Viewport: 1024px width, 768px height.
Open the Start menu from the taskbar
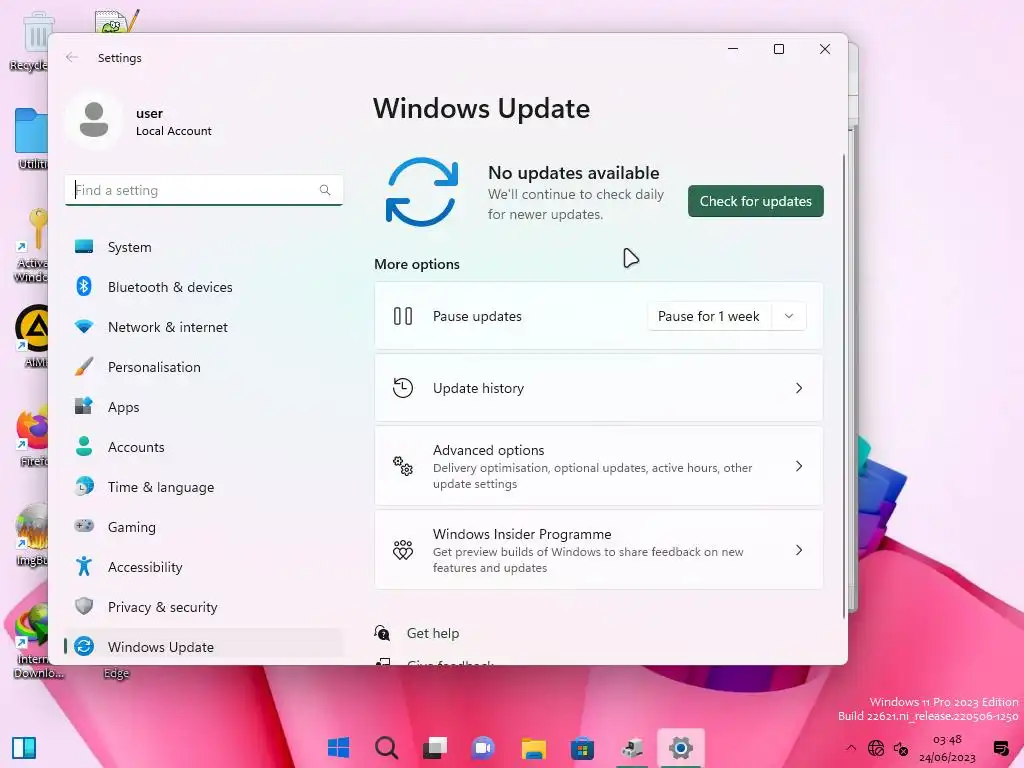coord(338,748)
